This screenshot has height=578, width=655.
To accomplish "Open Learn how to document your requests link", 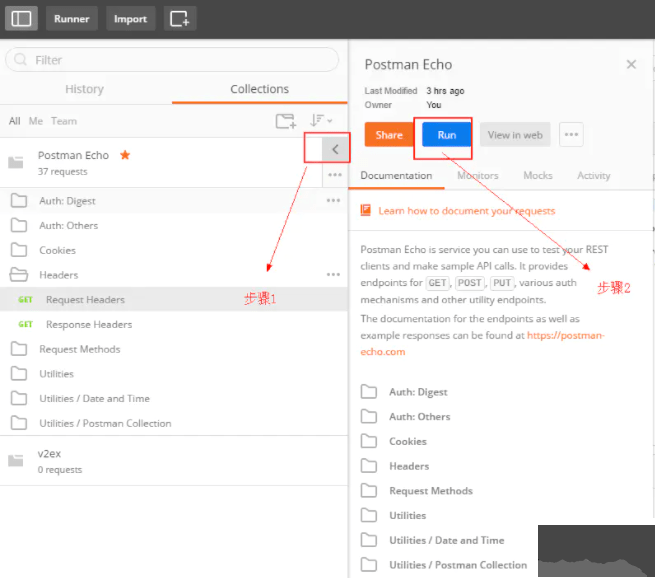I will pos(466,211).
